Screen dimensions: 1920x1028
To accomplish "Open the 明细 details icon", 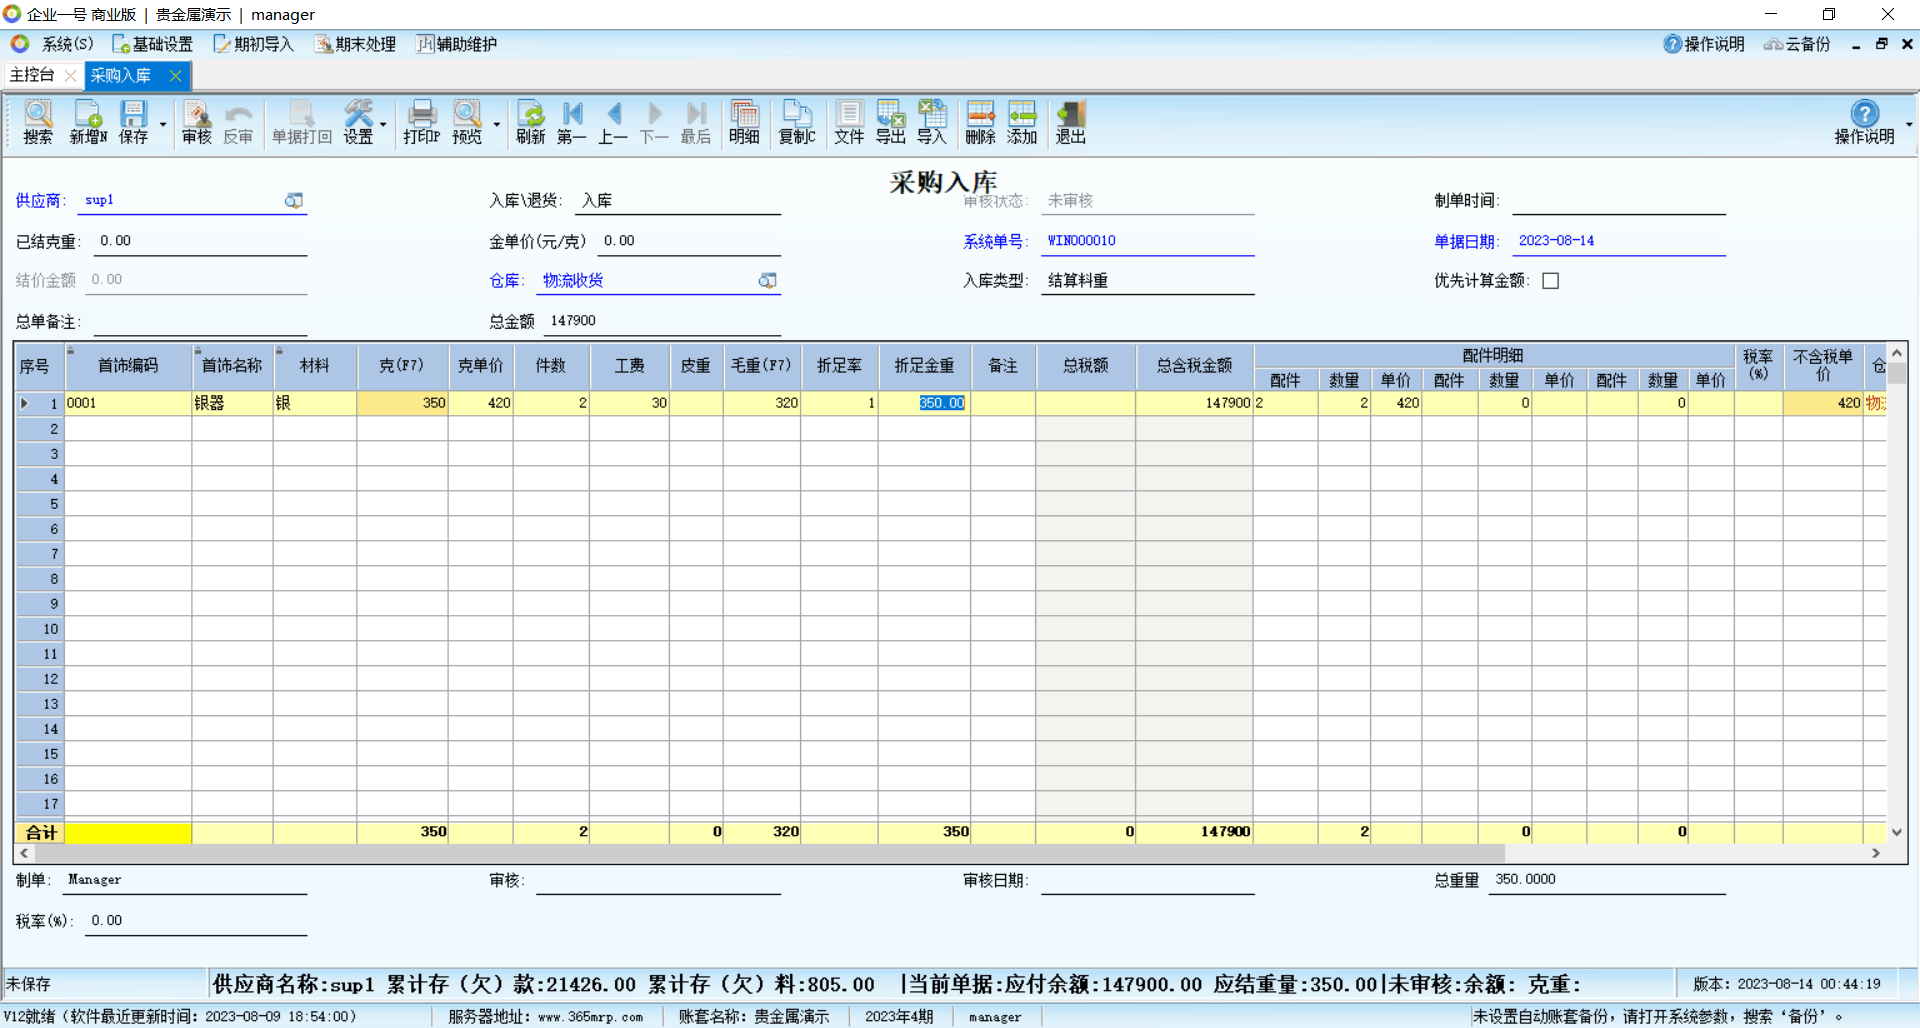I will pos(743,122).
